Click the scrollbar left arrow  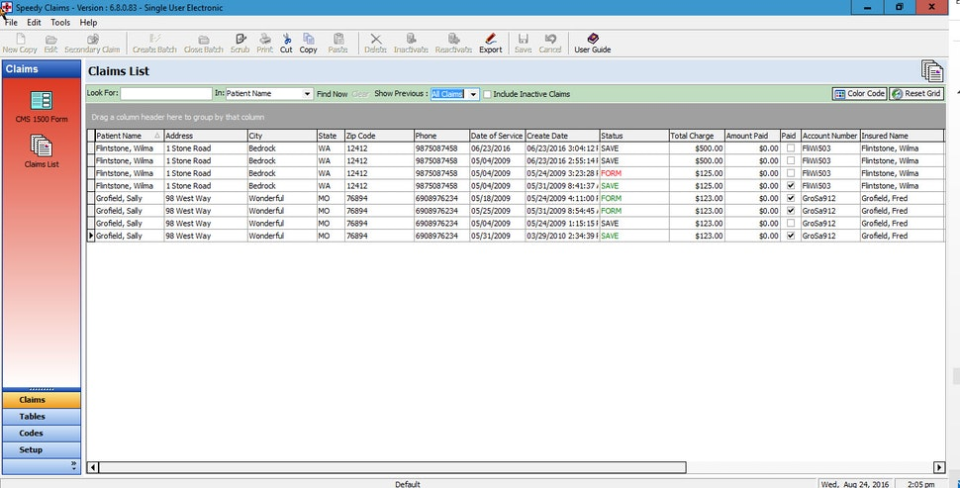pos(92,468)
